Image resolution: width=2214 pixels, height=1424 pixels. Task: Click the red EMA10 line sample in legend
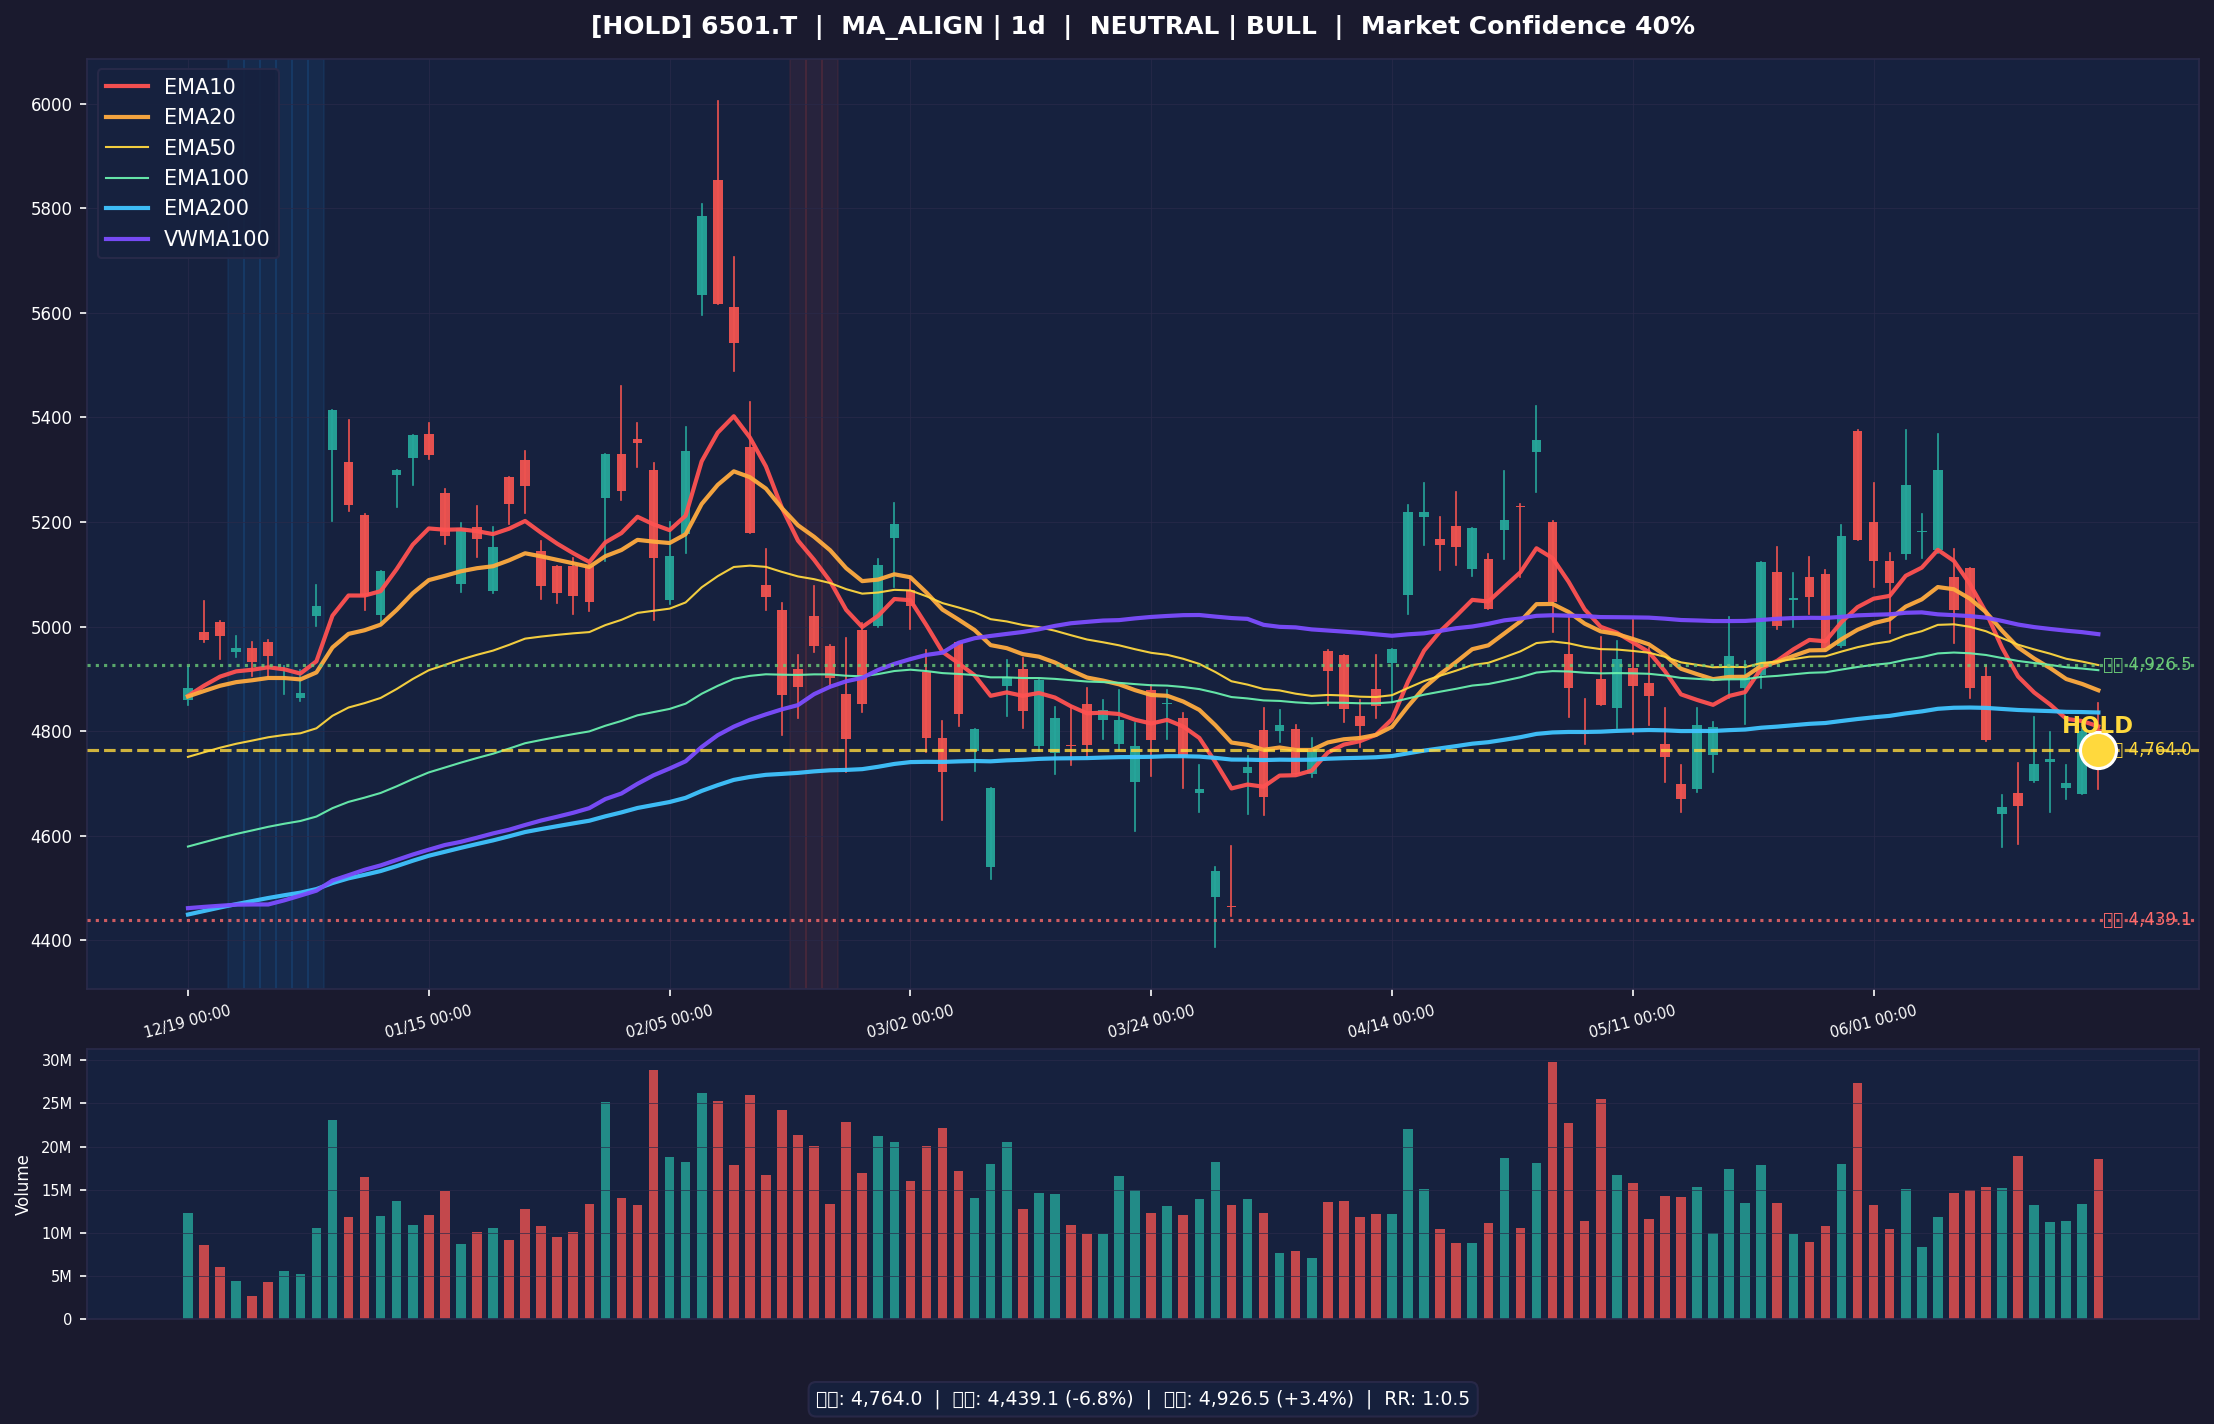point(127,87)
